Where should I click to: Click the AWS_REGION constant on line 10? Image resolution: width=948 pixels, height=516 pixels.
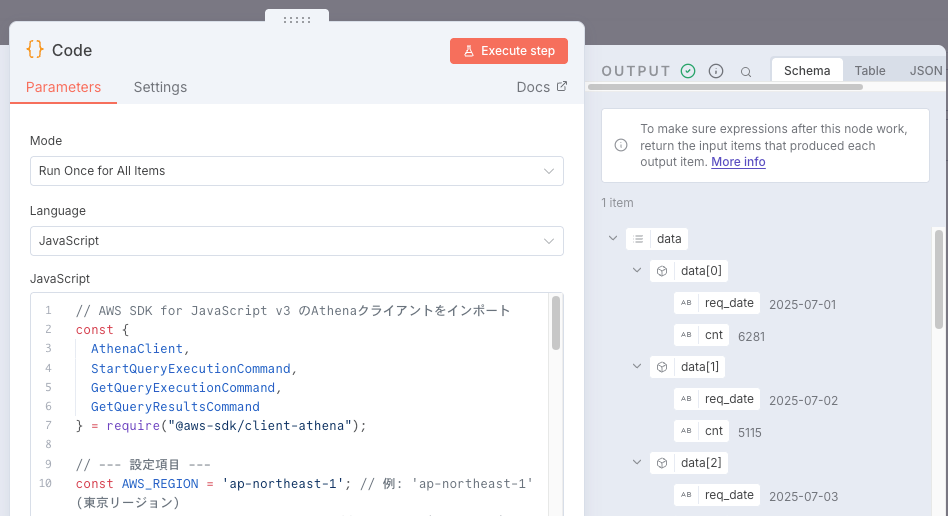[x=160, y=484]
